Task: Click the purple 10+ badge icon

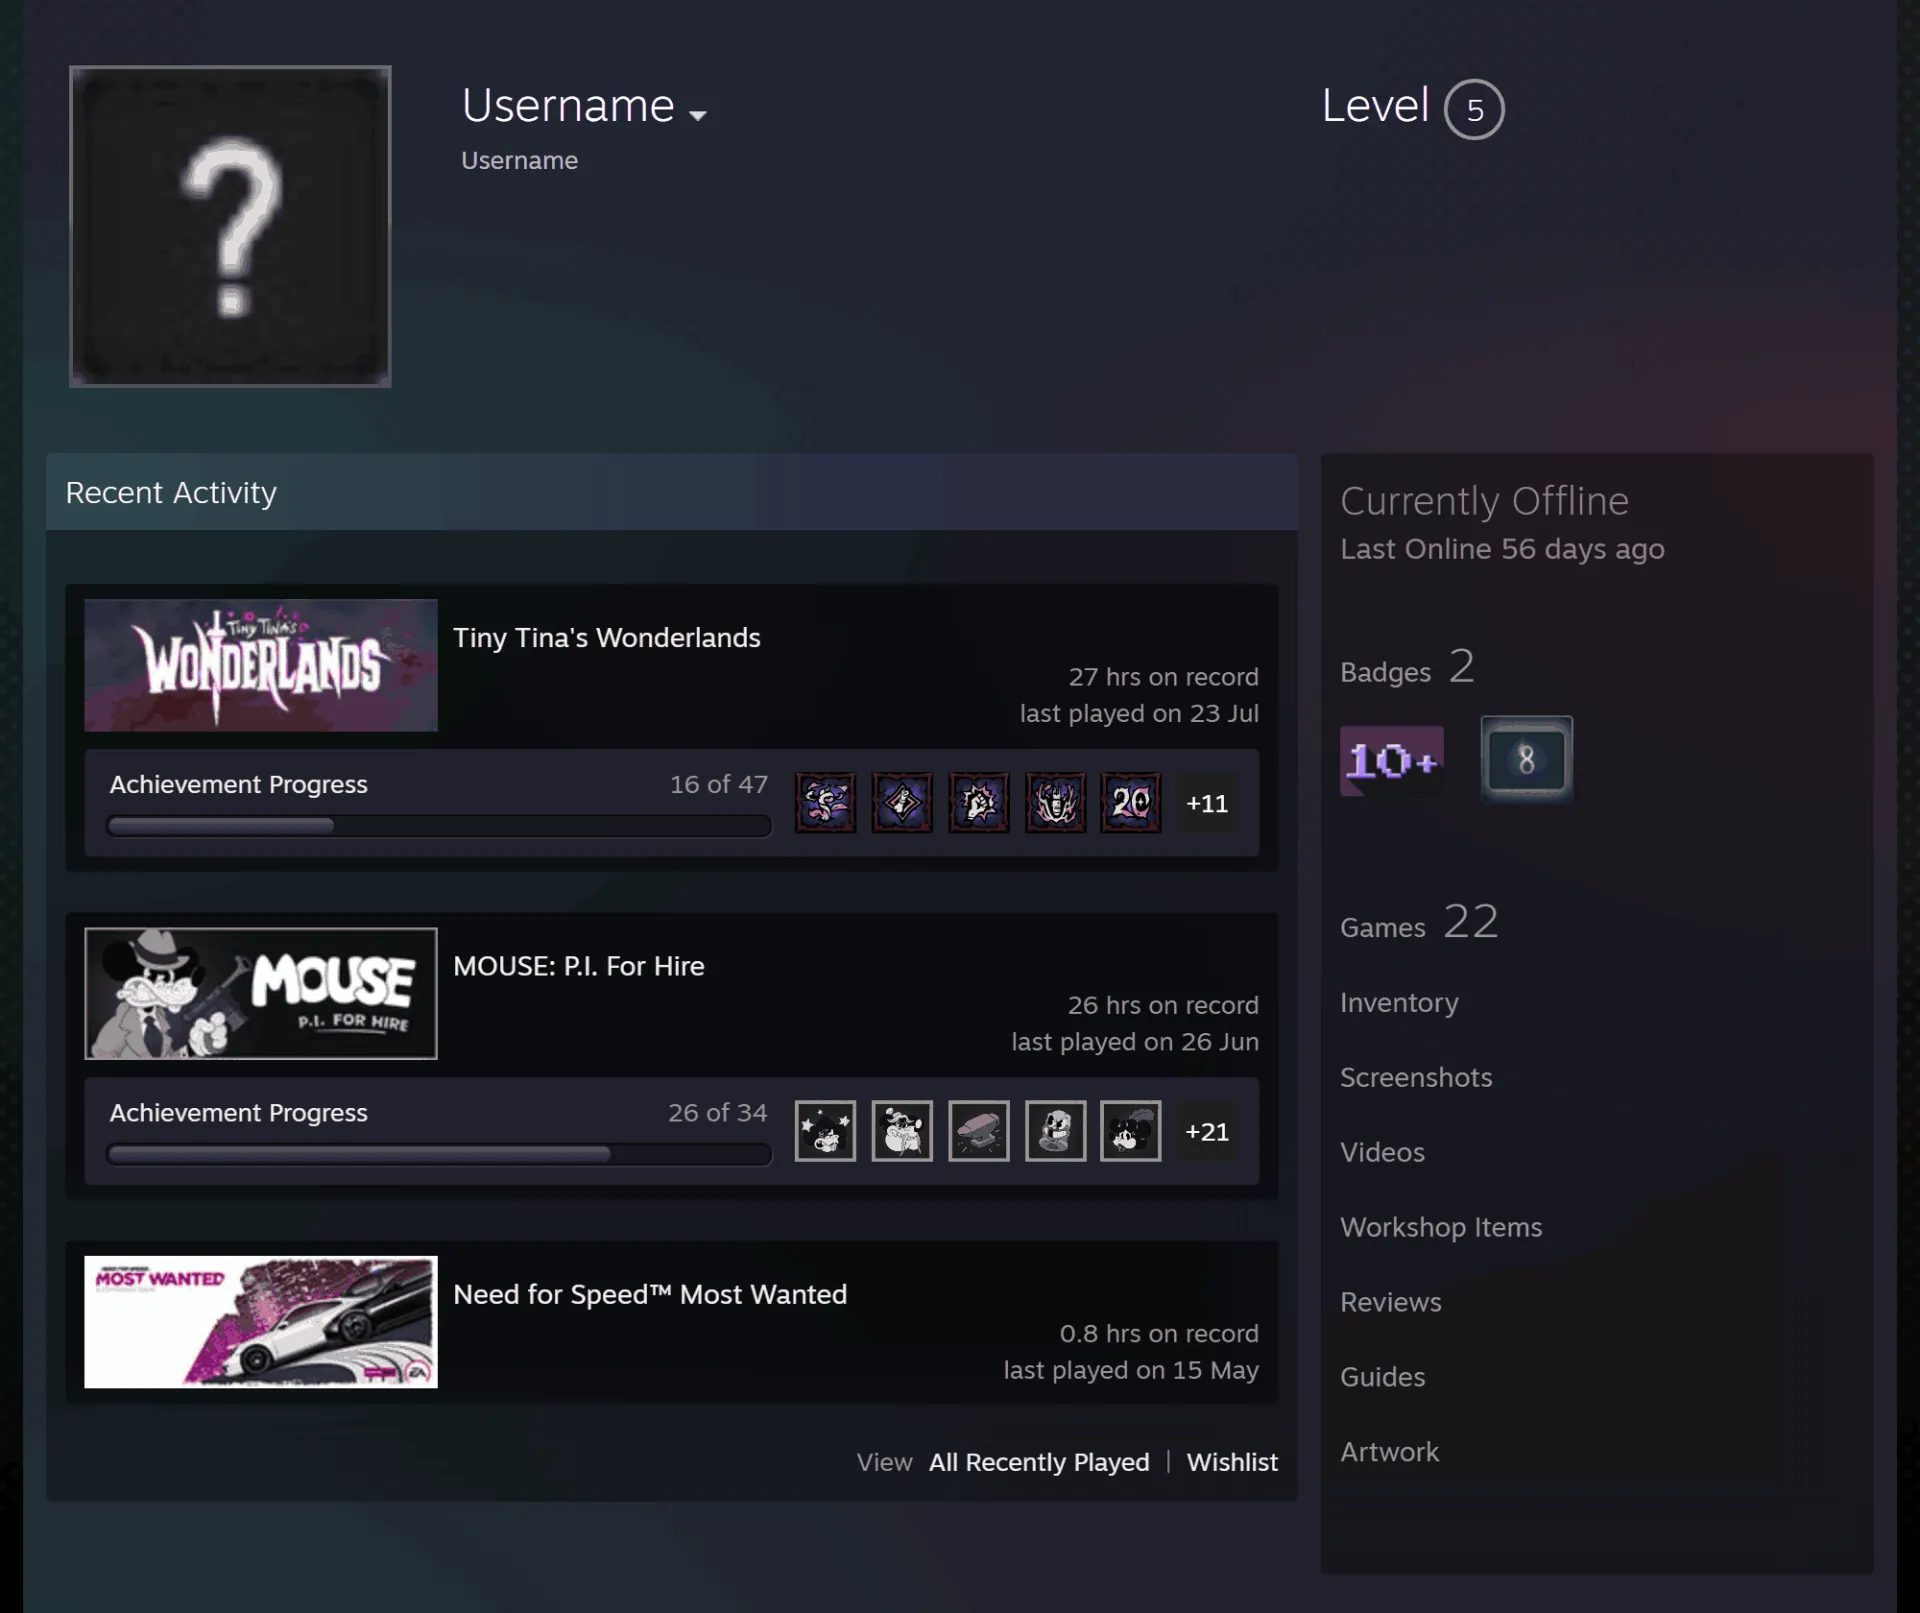Action: click(x=1391, y=761)
